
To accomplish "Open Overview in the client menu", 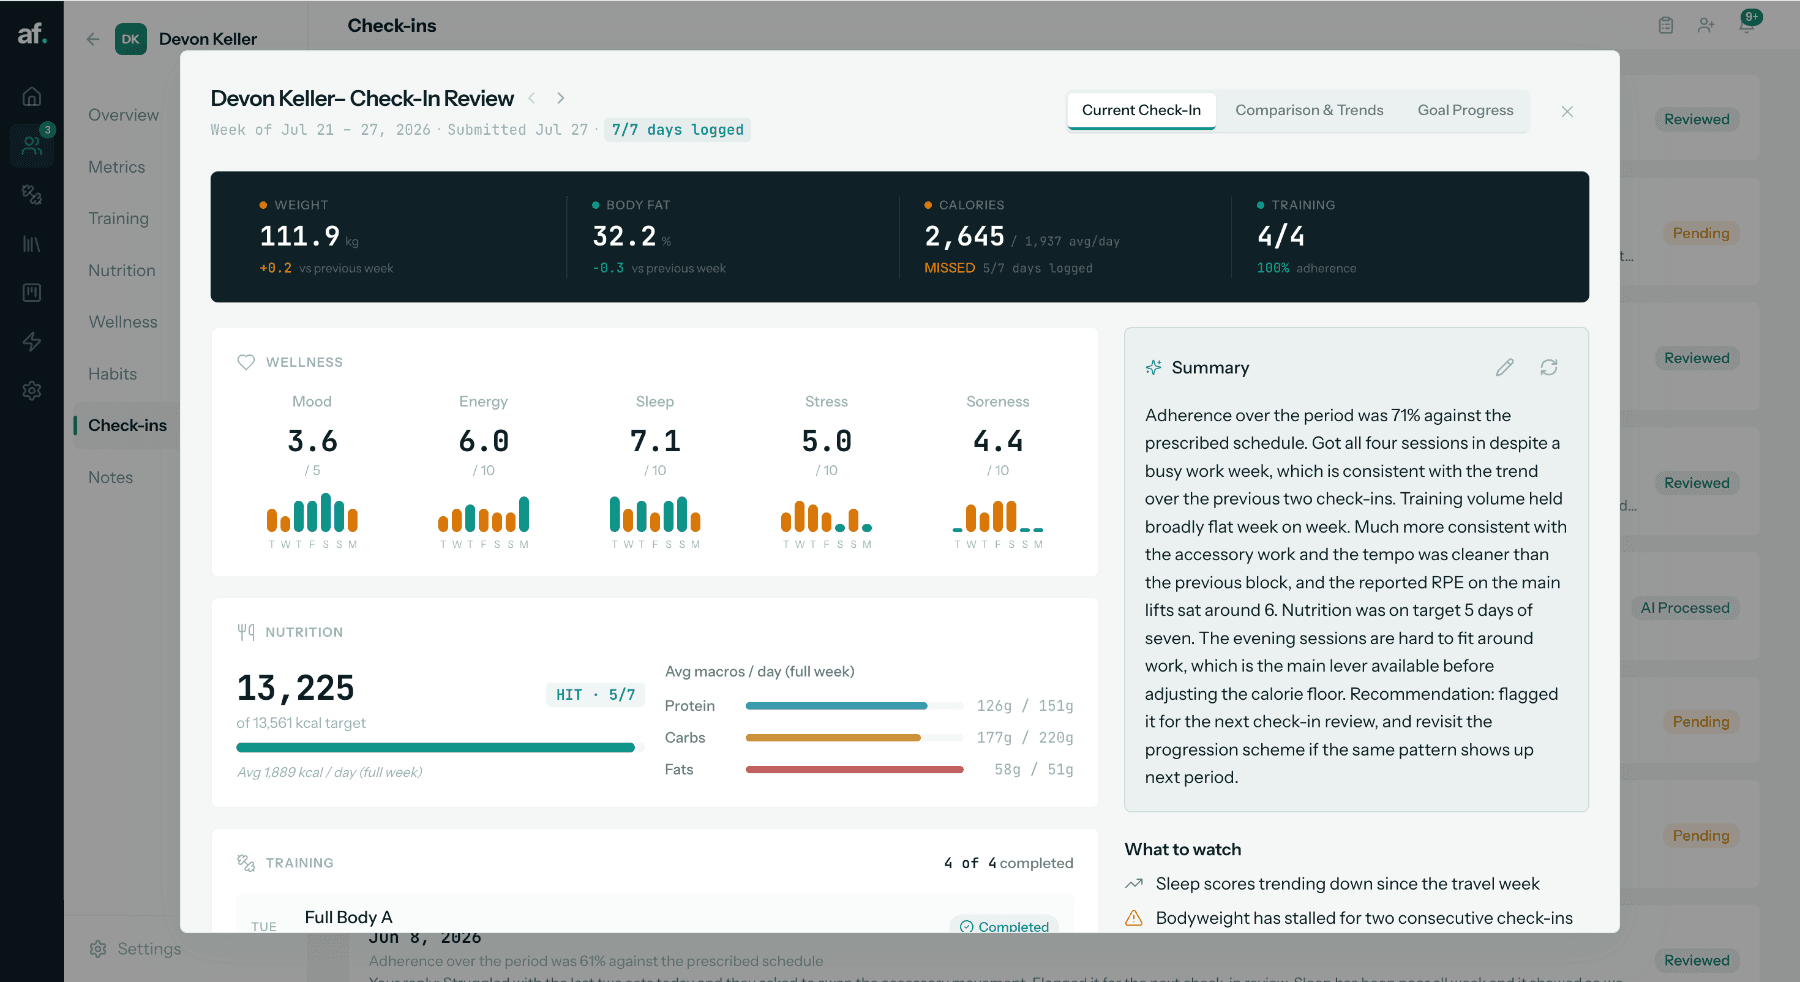I will click(123, 115).
